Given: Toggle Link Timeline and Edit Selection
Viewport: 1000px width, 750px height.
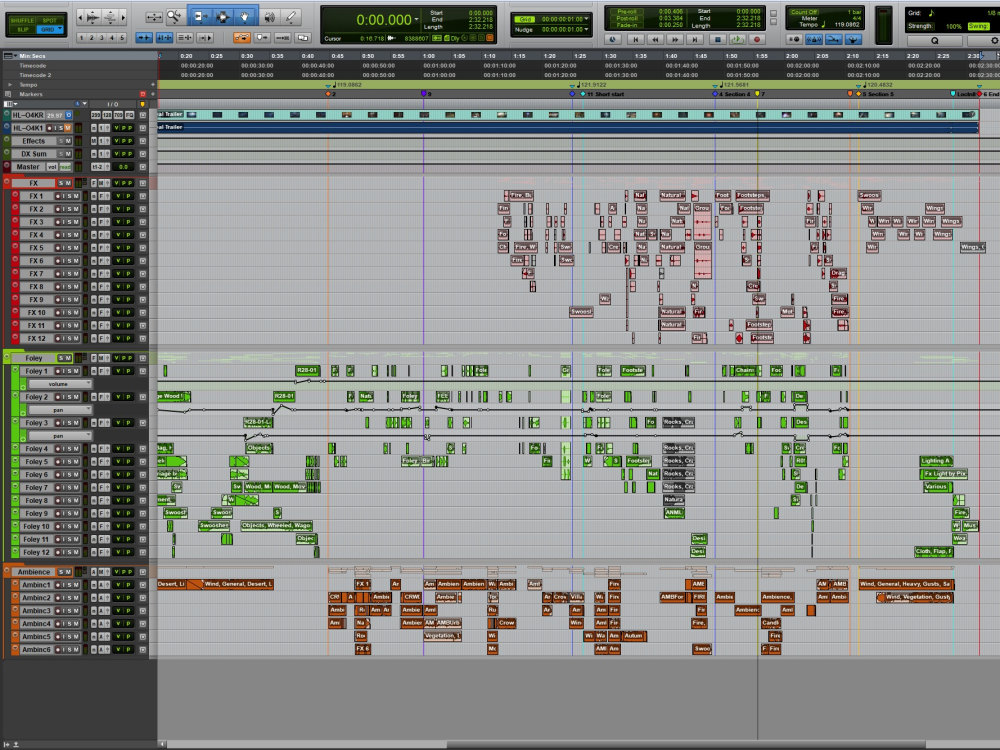Looking at the screenshot, I should (164, 38).
